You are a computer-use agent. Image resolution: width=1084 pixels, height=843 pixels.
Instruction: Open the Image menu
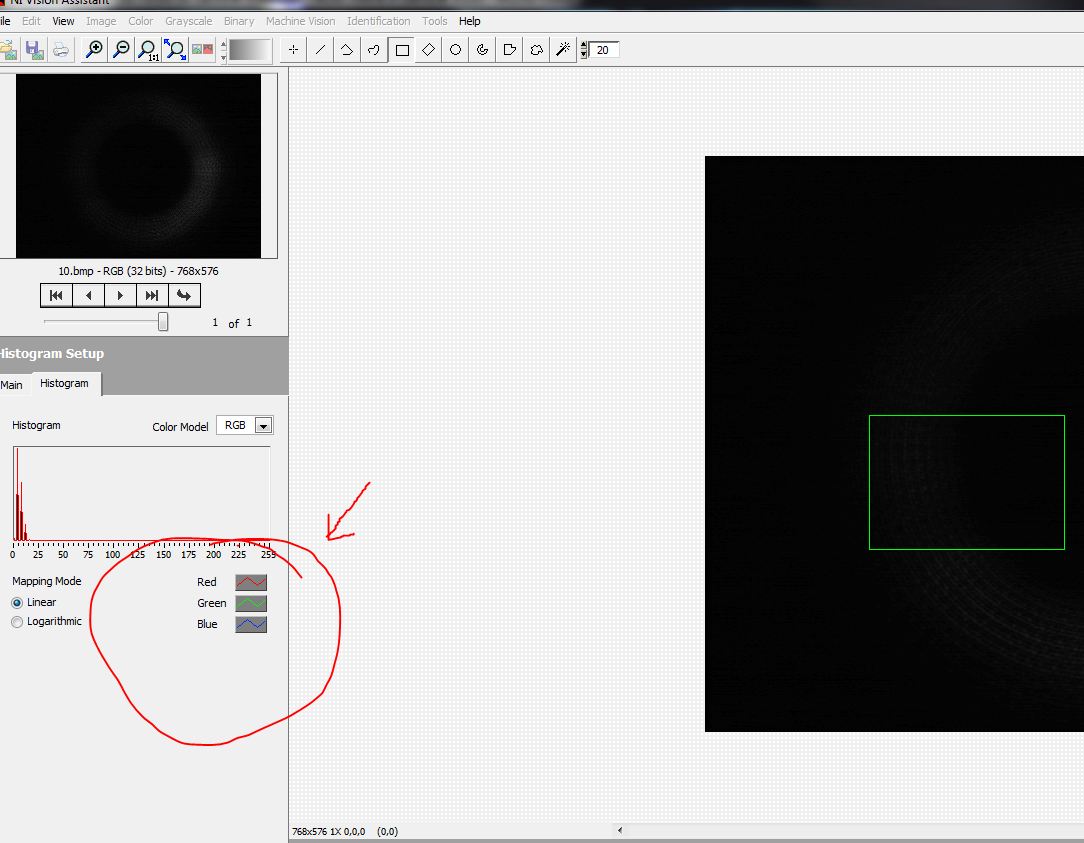point(101,21)
